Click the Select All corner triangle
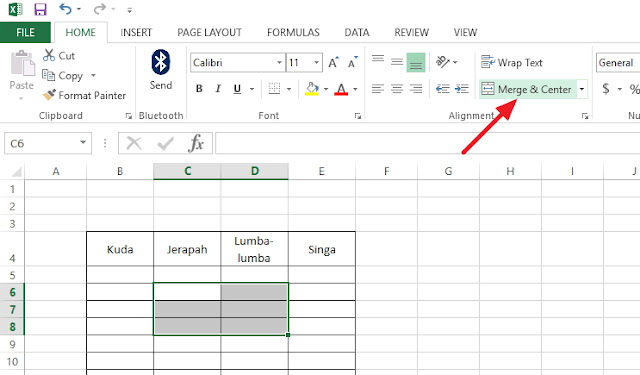The height and width of the screenshot is (375, 640). point(16,172)
